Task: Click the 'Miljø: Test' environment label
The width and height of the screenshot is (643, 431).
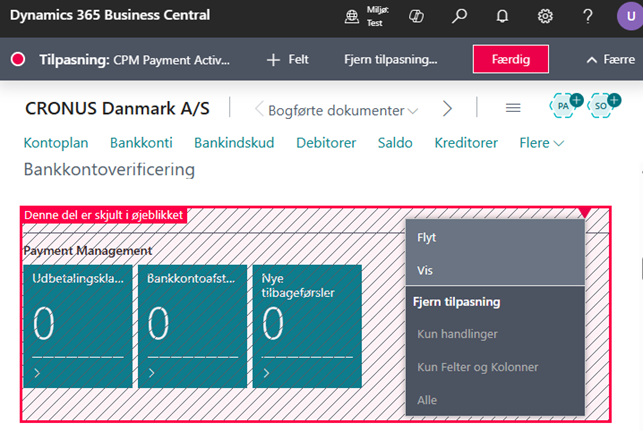Action: pos(377,16)
